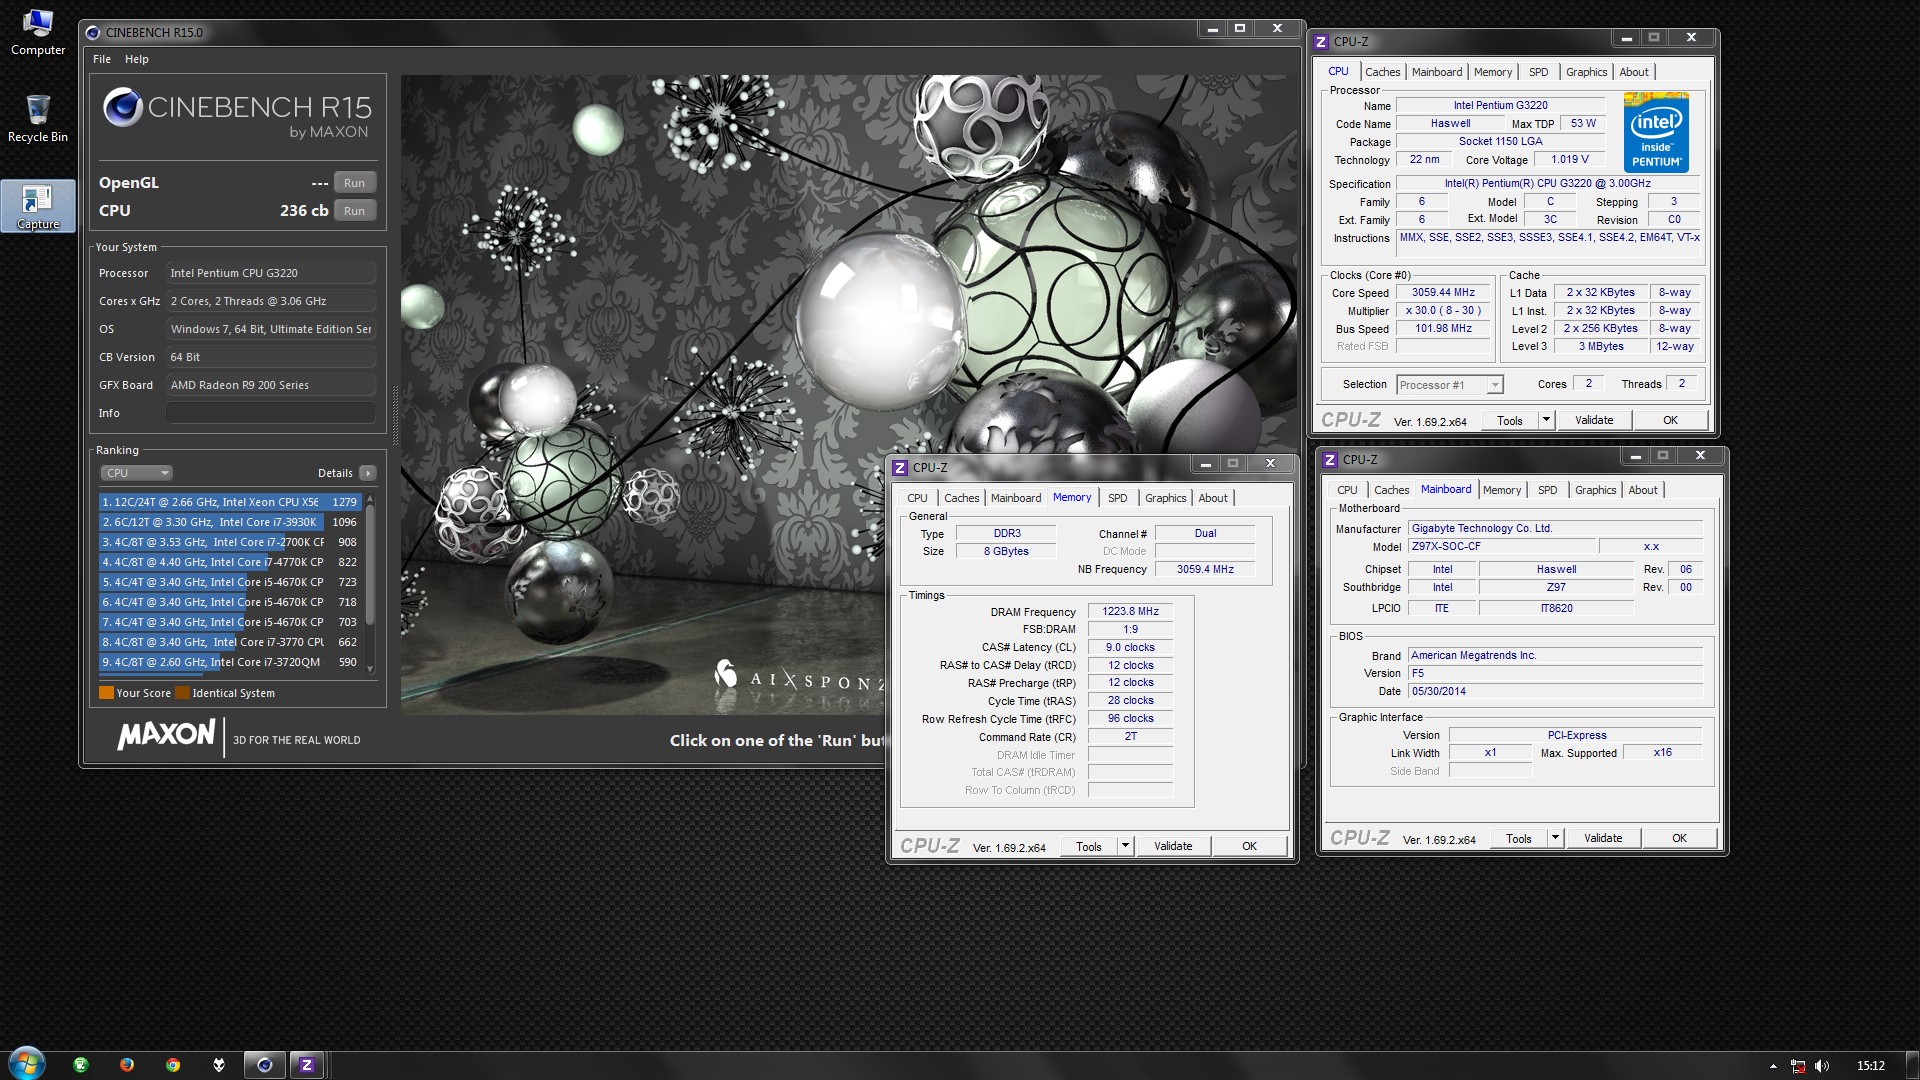Open Tools dropdown arrow in Mainboard CPU-Z window
This screenshot has height=1080, width=1920.
(x=1554, y=838)
